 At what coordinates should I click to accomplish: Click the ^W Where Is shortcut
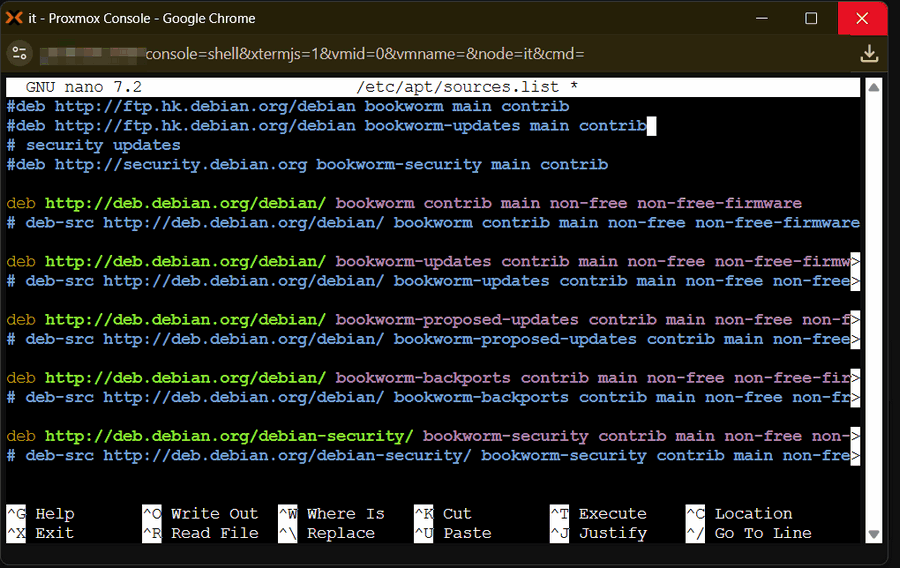tap(331, 514)
